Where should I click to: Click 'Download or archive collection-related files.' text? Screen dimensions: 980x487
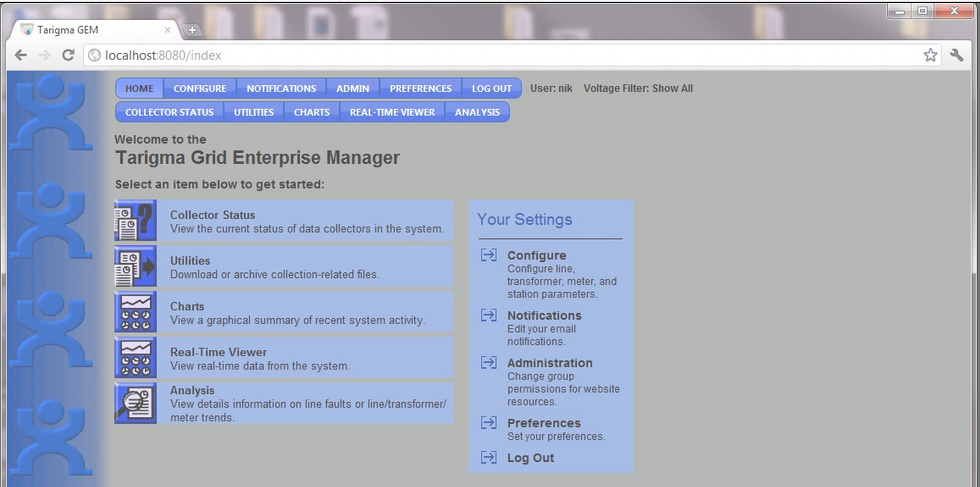tap(275, 274)
